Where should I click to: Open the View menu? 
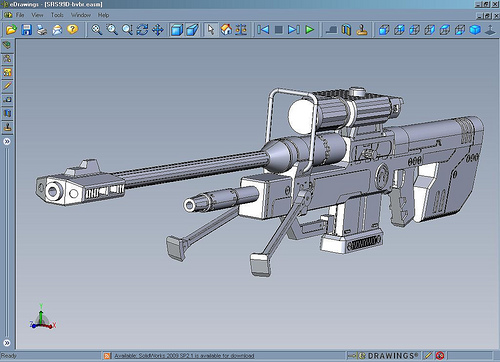(37, 15)
